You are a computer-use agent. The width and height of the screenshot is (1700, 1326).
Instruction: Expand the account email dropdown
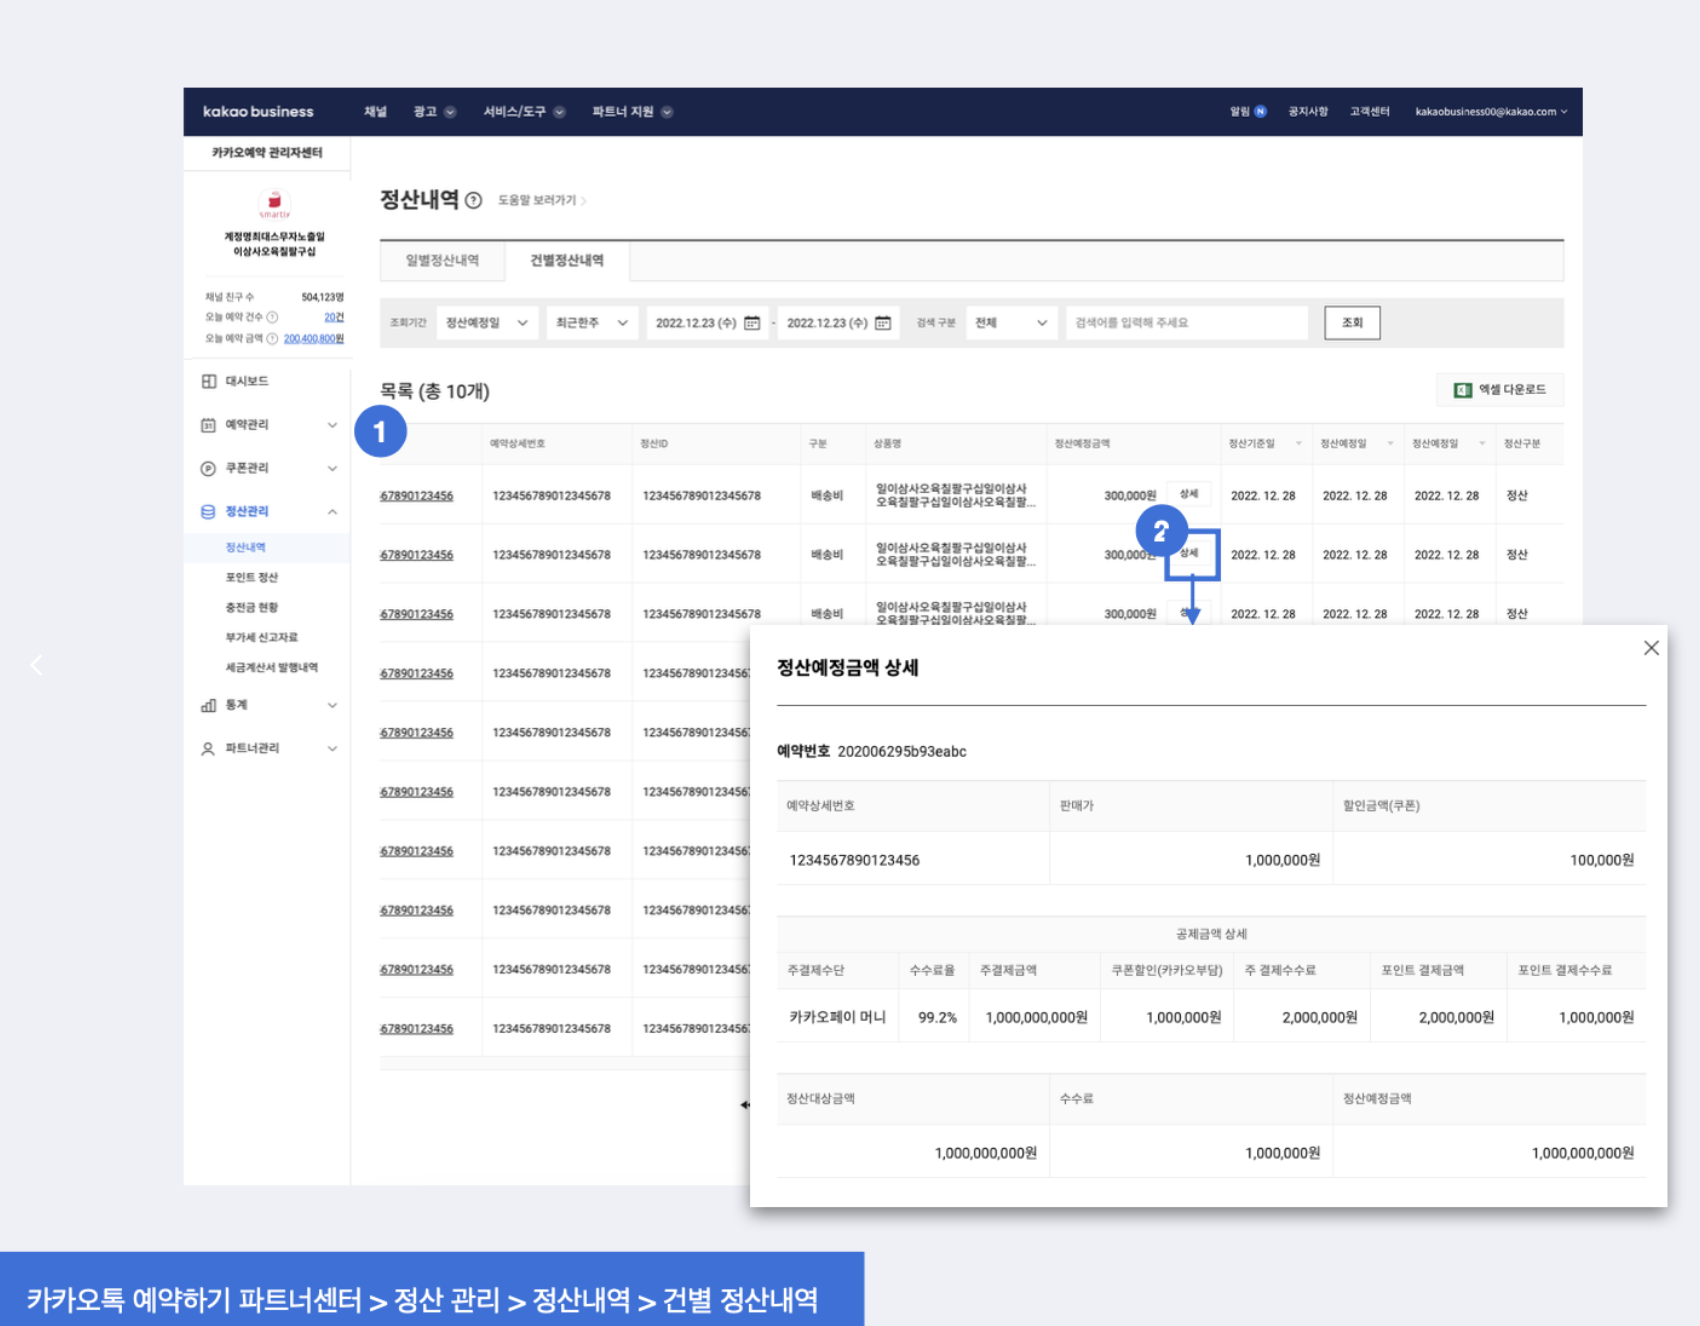[1490, 112]
